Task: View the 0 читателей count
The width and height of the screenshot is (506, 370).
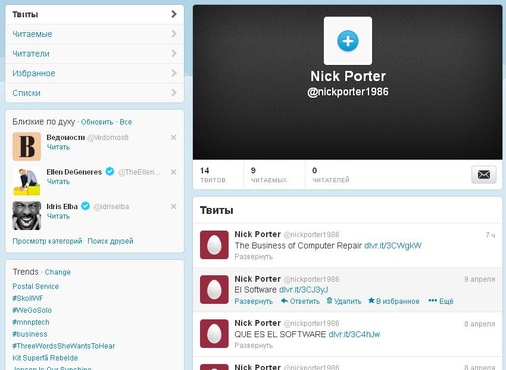Action: pyautogui.click(x=331, y=175)
